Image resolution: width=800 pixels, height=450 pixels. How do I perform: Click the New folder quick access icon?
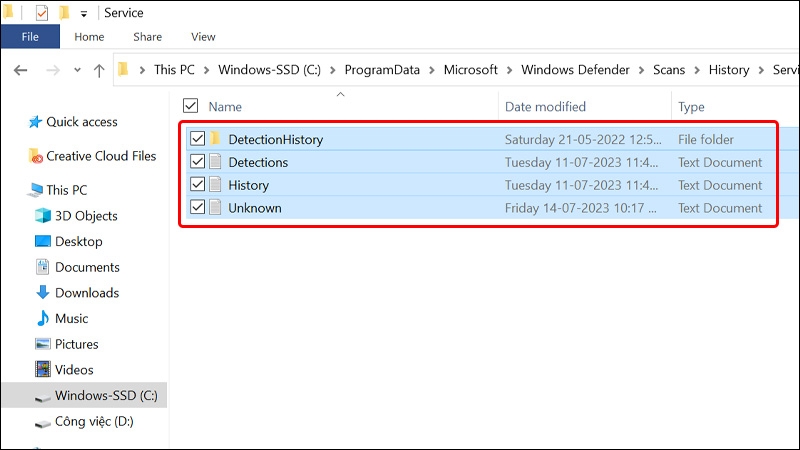point(64,13)
